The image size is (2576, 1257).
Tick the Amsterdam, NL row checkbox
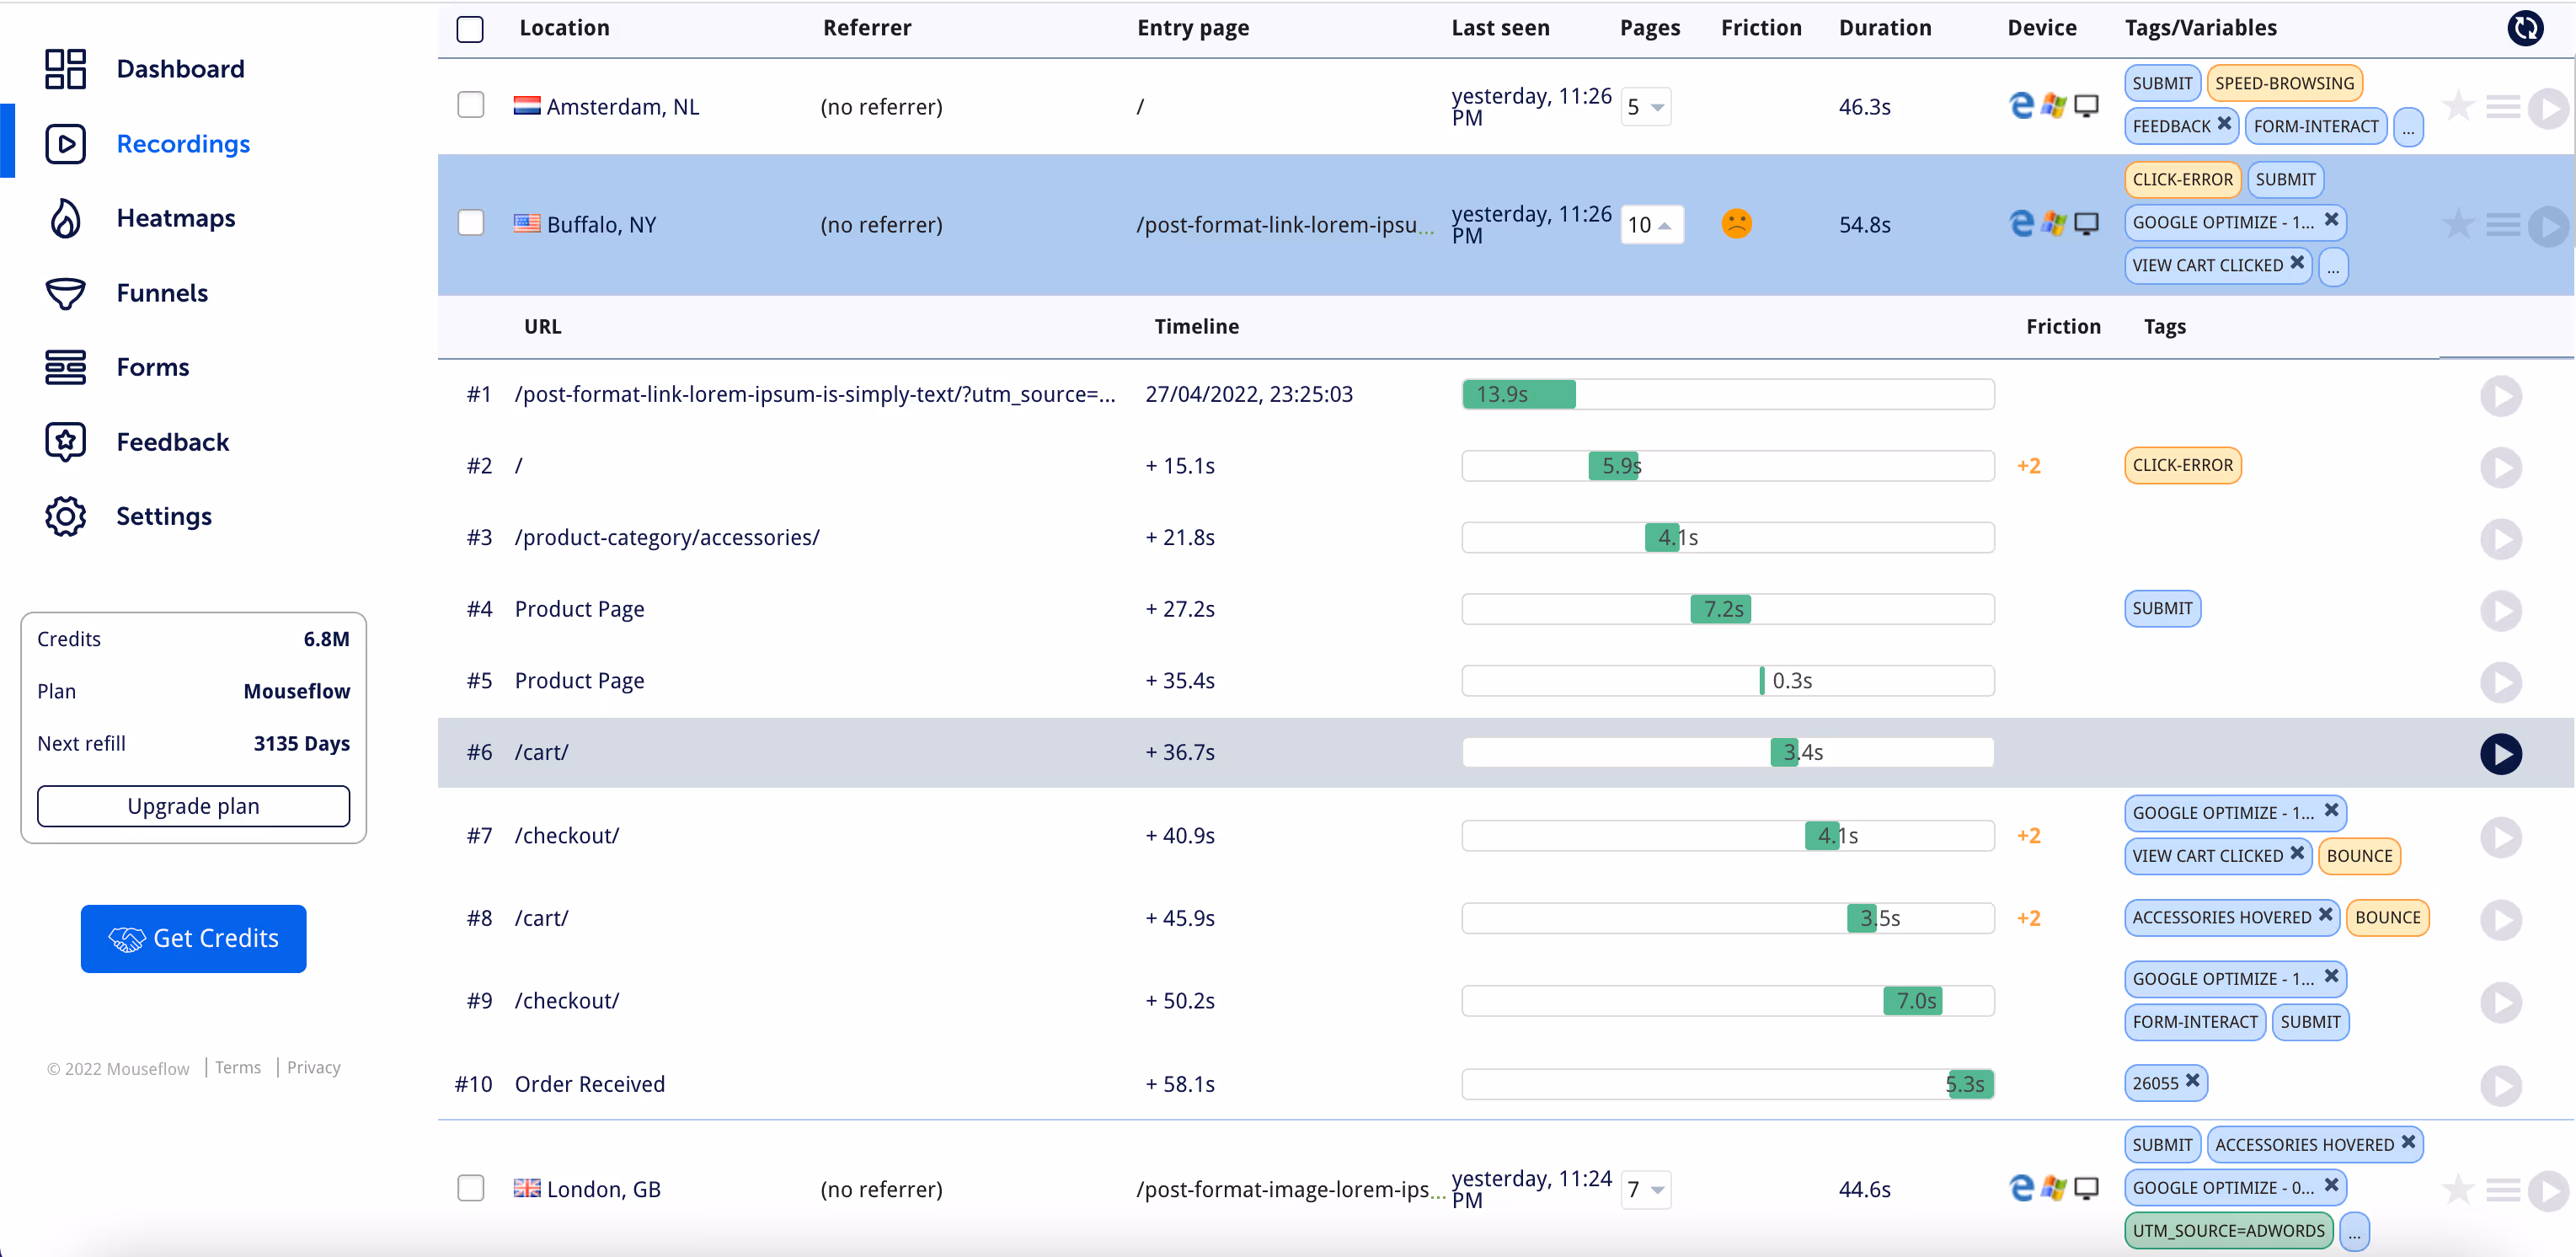[x=470, y=105]
